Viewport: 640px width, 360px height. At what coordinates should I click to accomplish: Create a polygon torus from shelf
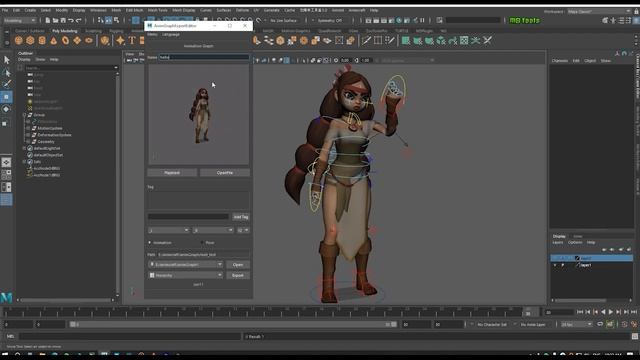coord(65,40)
